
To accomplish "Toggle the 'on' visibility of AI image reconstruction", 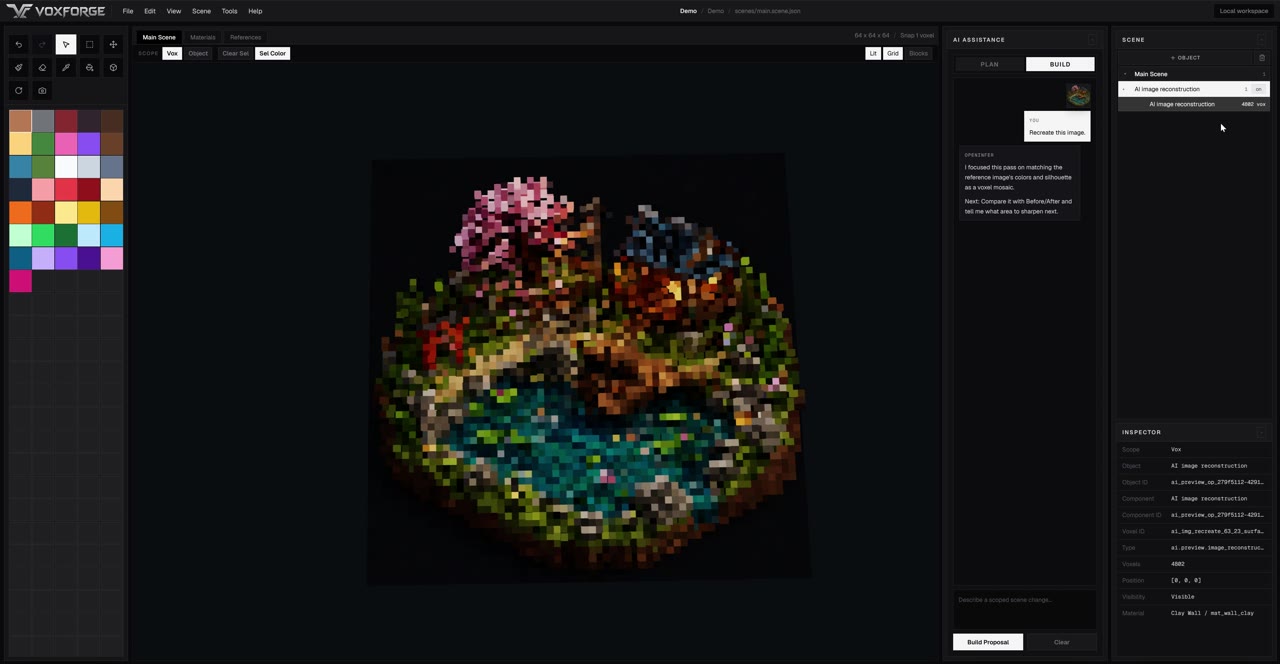I will click(1259, 89).
